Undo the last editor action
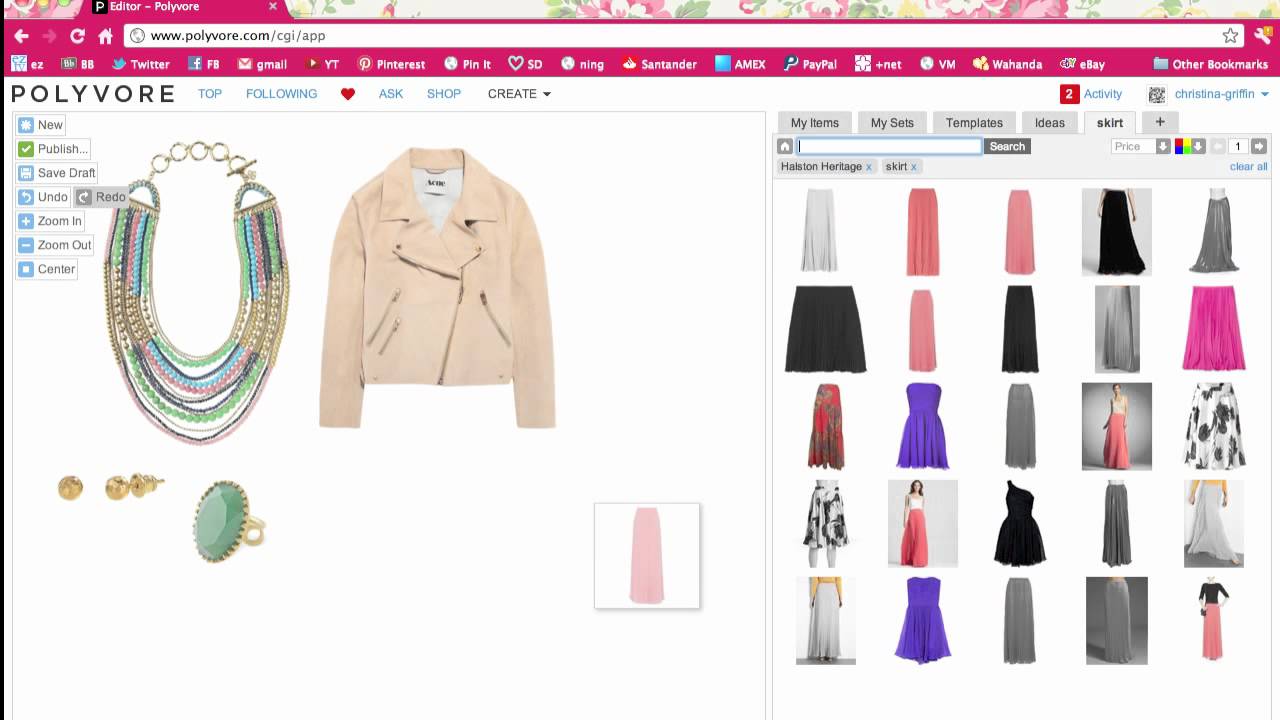Viewport: 1280px width, 720px height. [x=43, y=197]
